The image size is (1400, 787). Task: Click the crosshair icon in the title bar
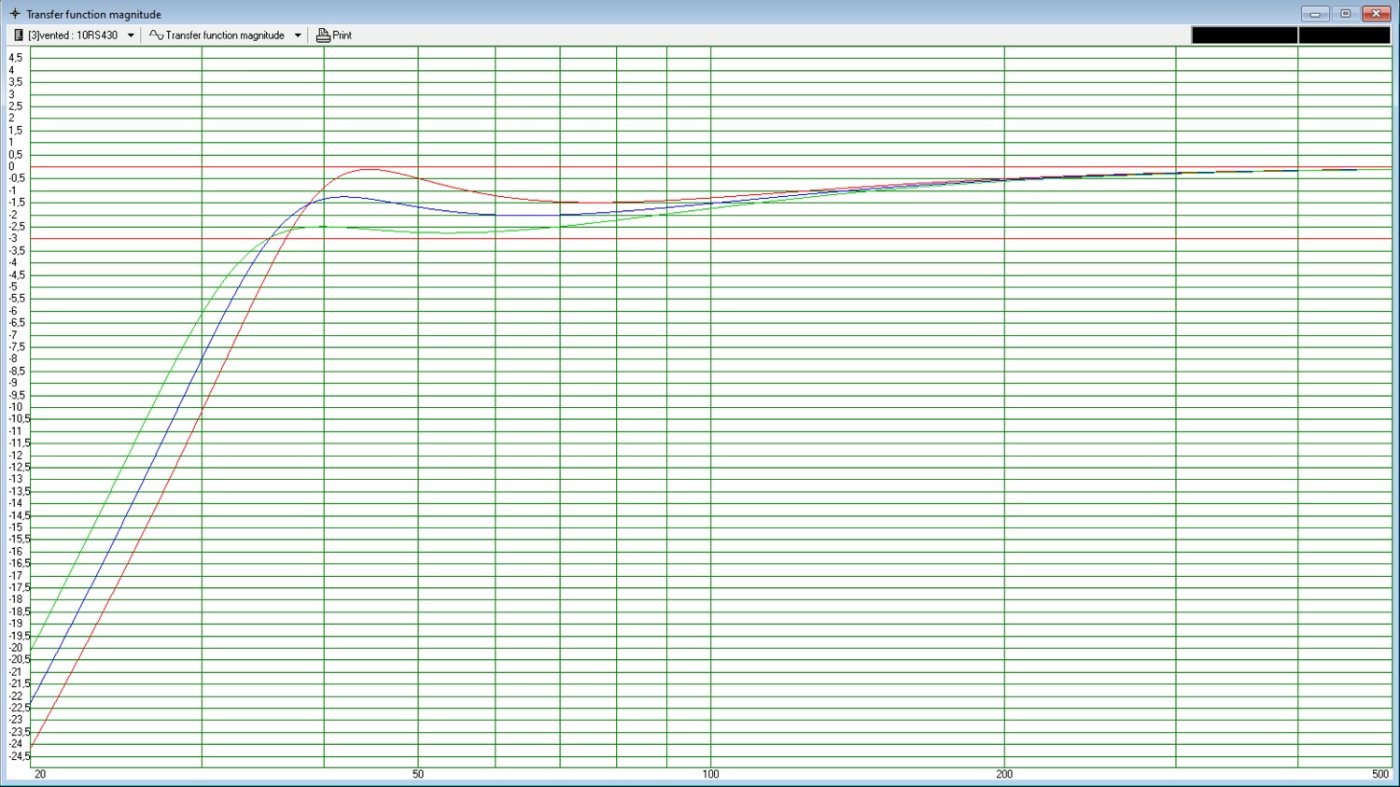(x=14, y=14)
